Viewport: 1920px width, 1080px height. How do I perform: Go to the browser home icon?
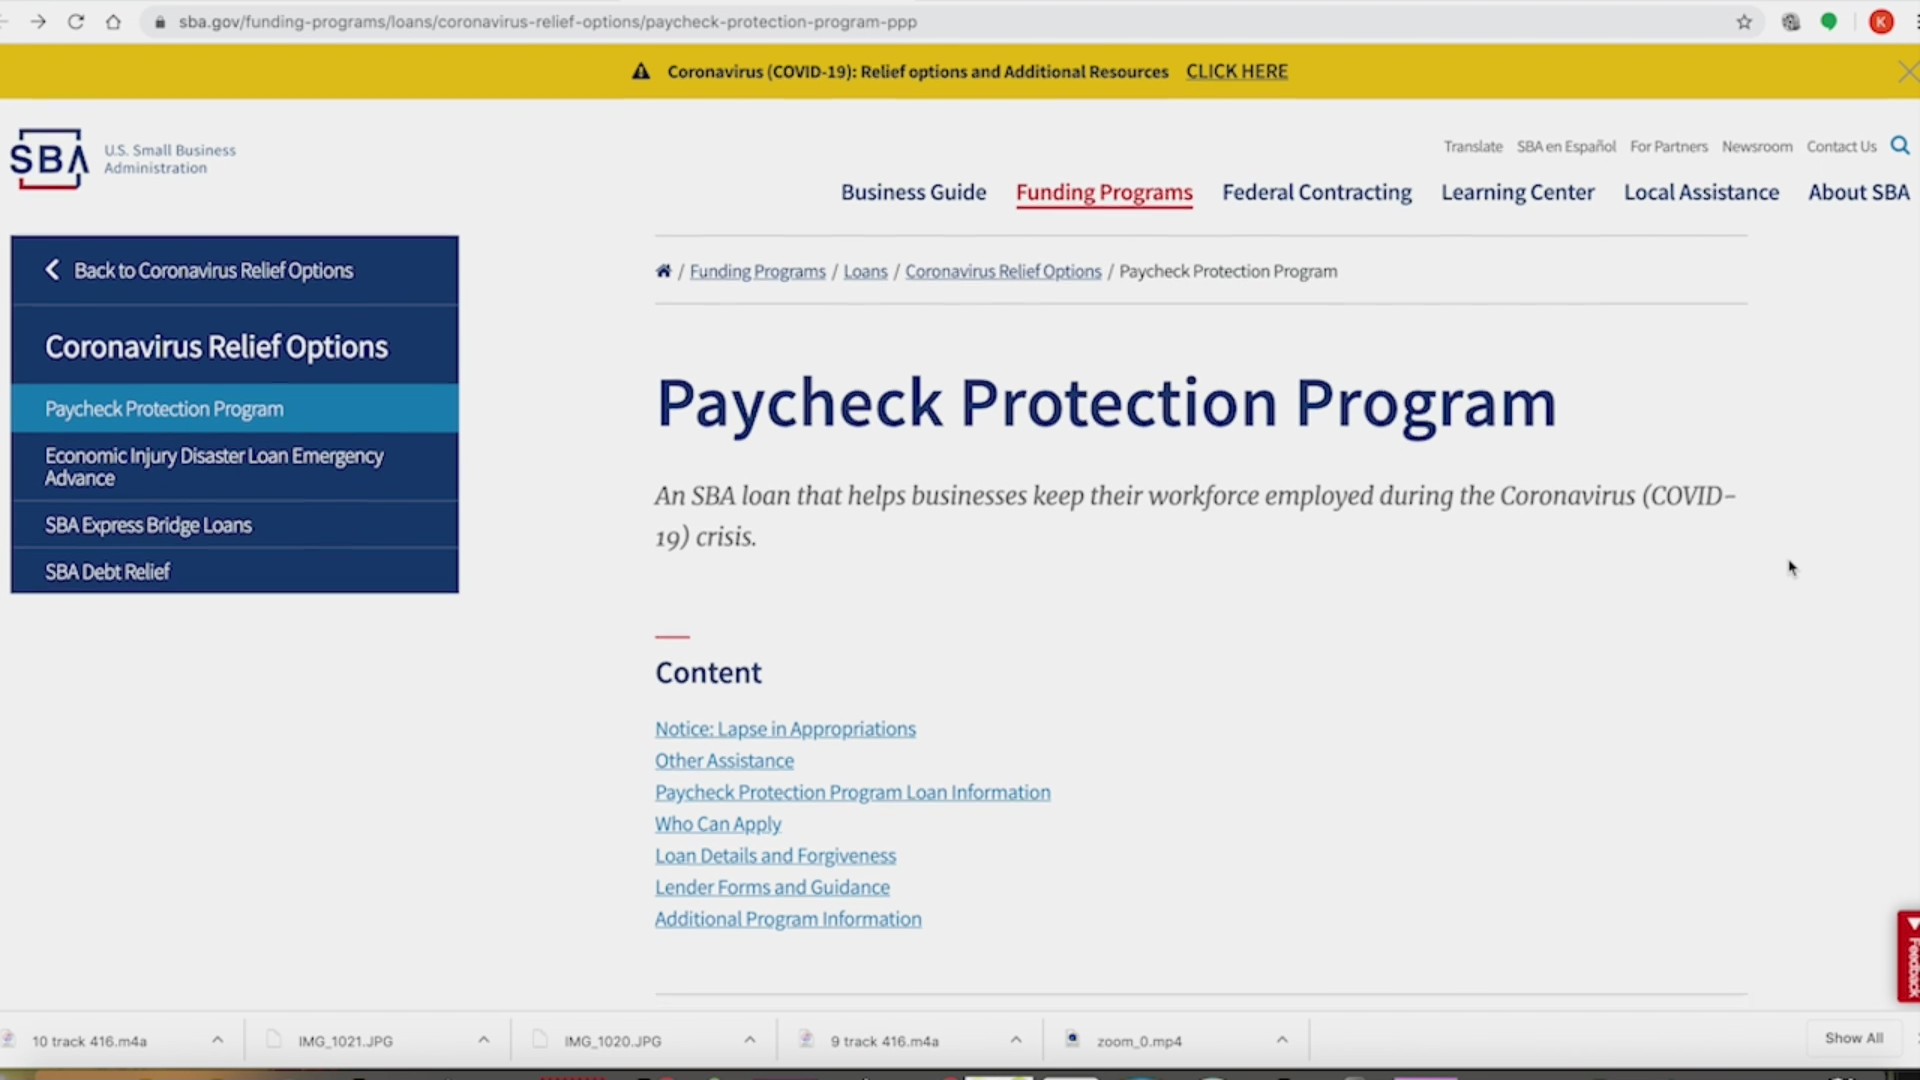click(x=113, y=21)
